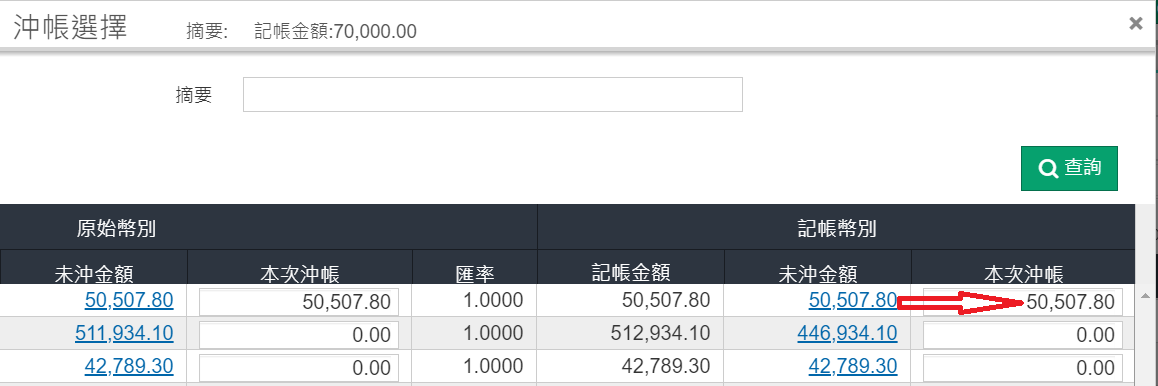The image size is (1158, 386).
Task: Click the 匯率 column header
Action: (475, 274)
